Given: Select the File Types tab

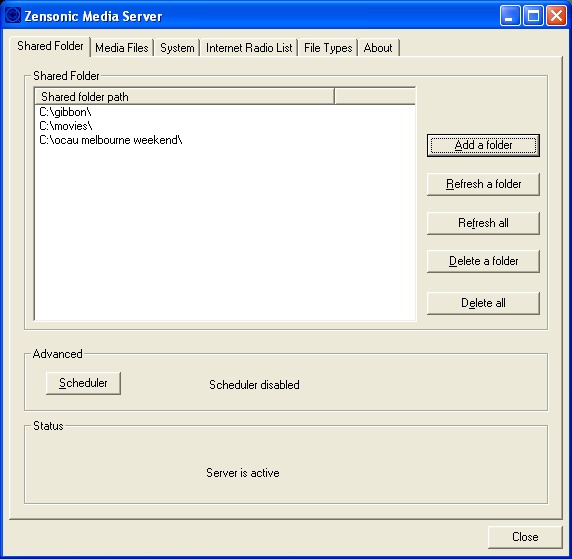Looking at the screenshot, I should tap(328, 48).
